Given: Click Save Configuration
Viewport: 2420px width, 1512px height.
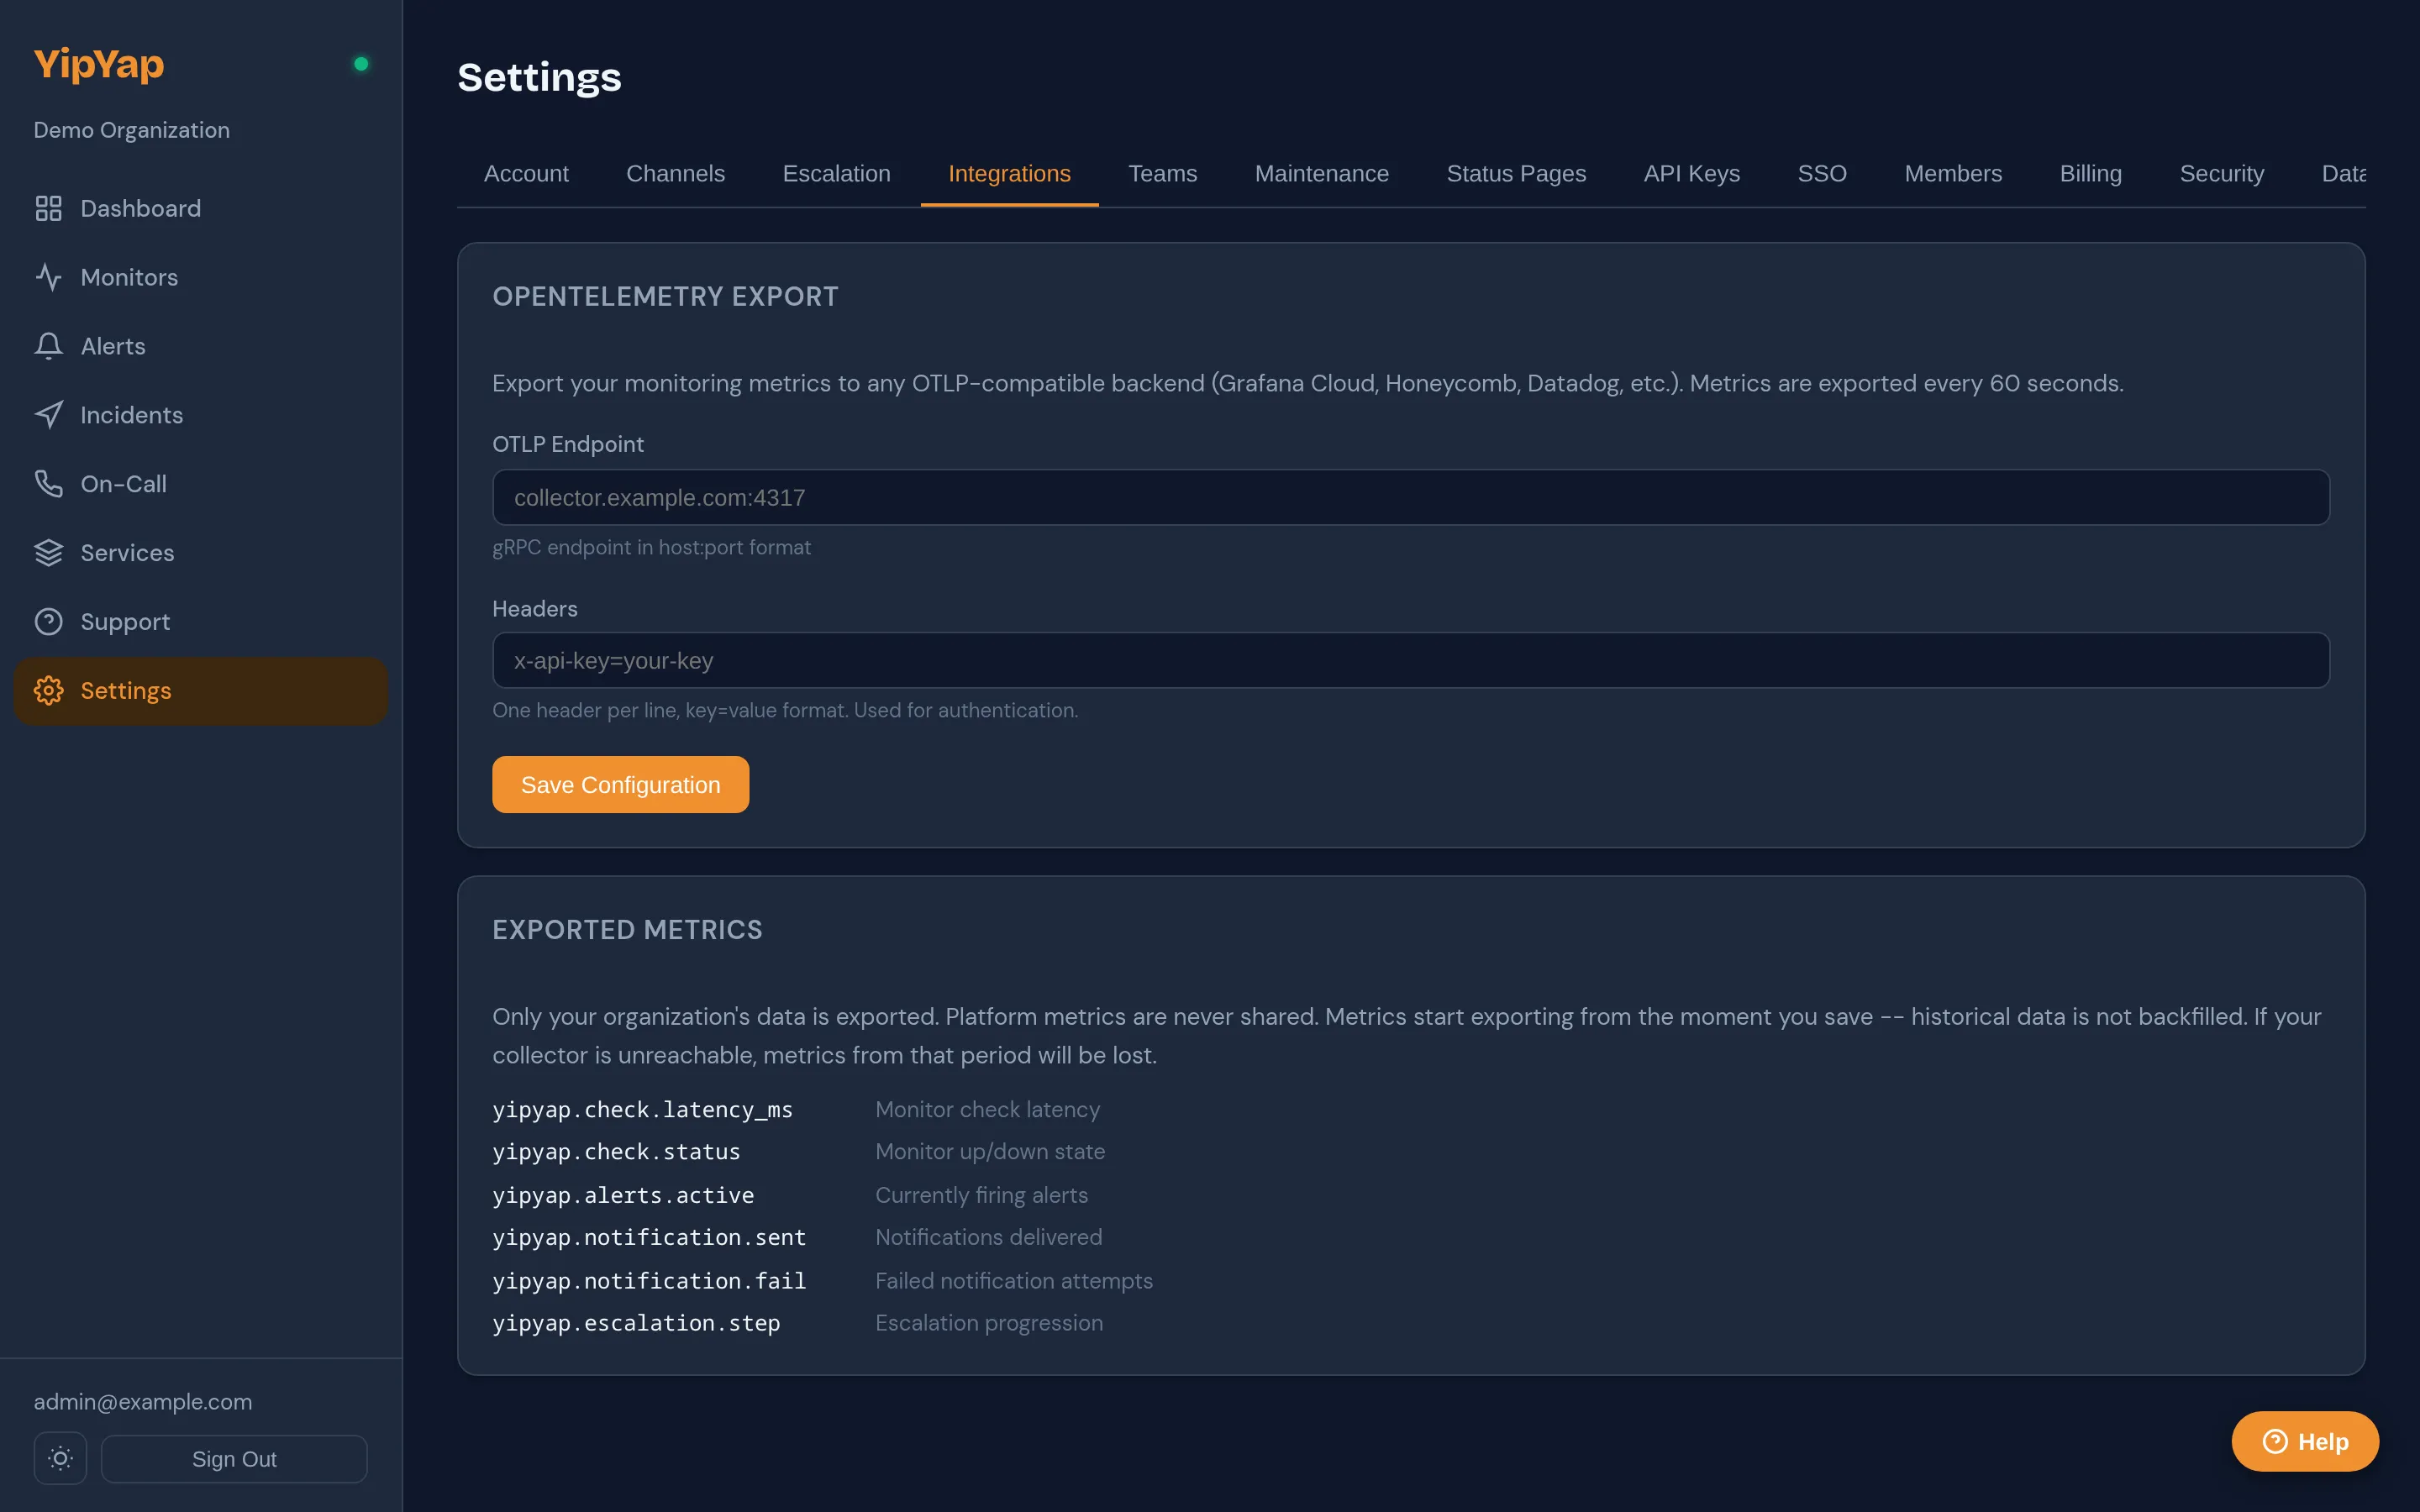Looking at the screenshot, I should [x=620, y=784].
